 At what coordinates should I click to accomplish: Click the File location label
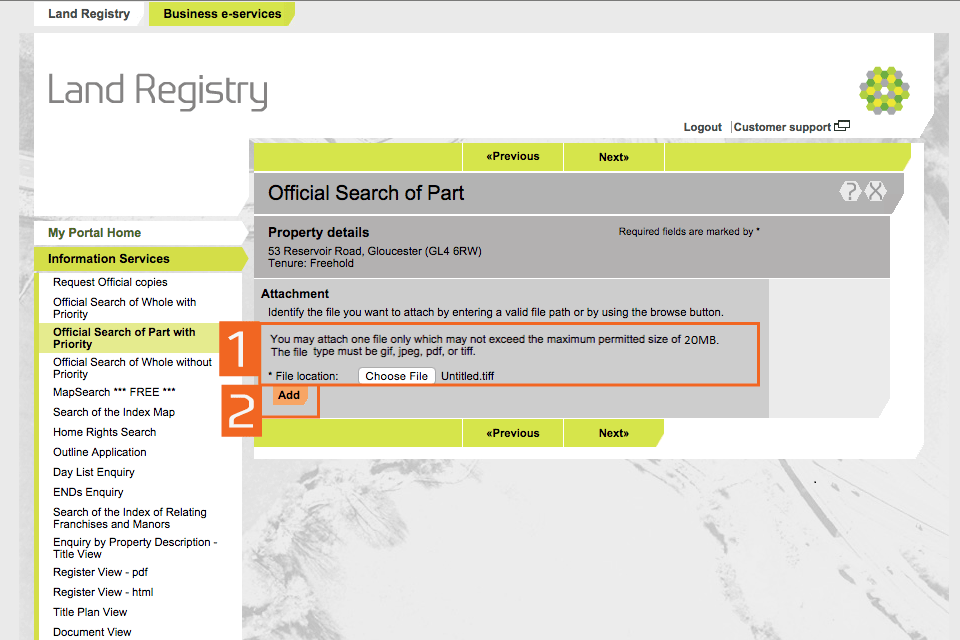pos(304,376)
